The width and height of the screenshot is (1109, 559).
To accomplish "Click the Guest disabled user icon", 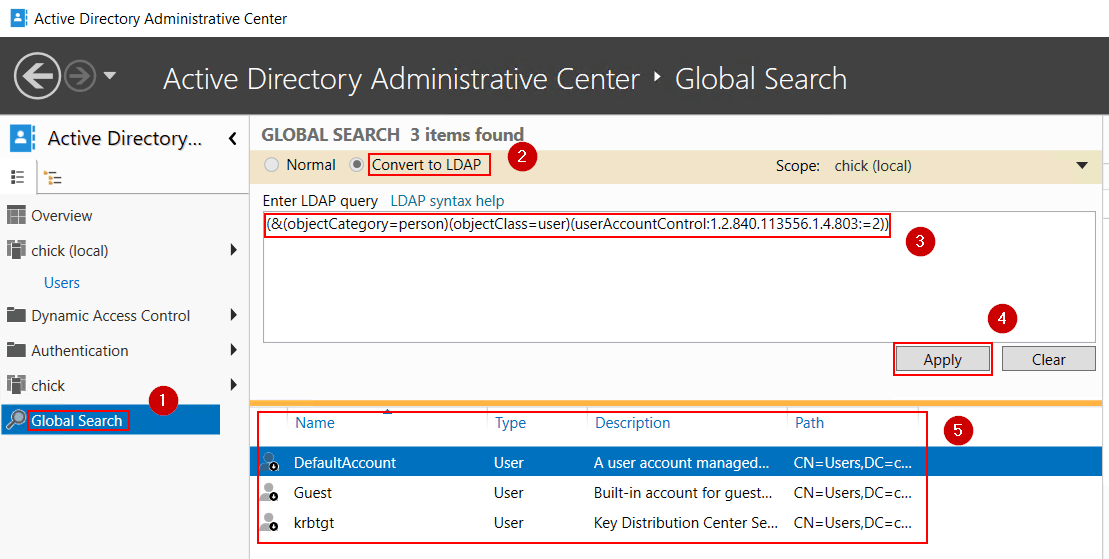I will tap(269, 492).
